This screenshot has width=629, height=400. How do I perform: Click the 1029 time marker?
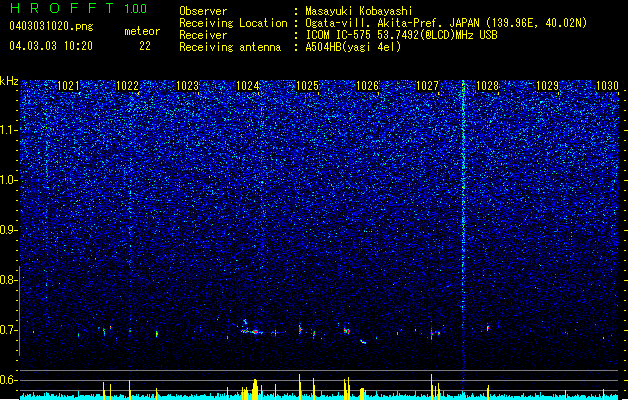[548, 86]
